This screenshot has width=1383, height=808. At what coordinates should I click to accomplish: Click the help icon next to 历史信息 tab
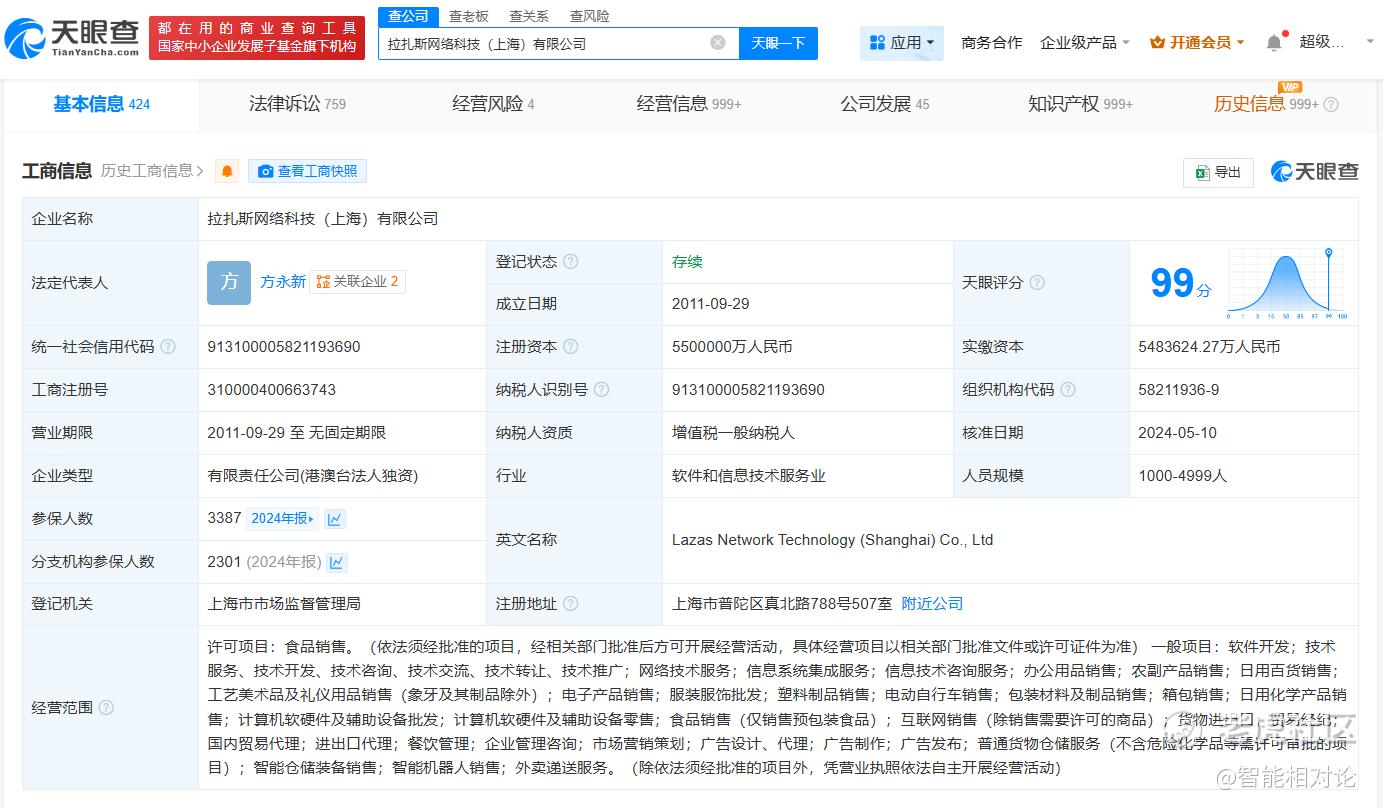[x=1331, y=104]
